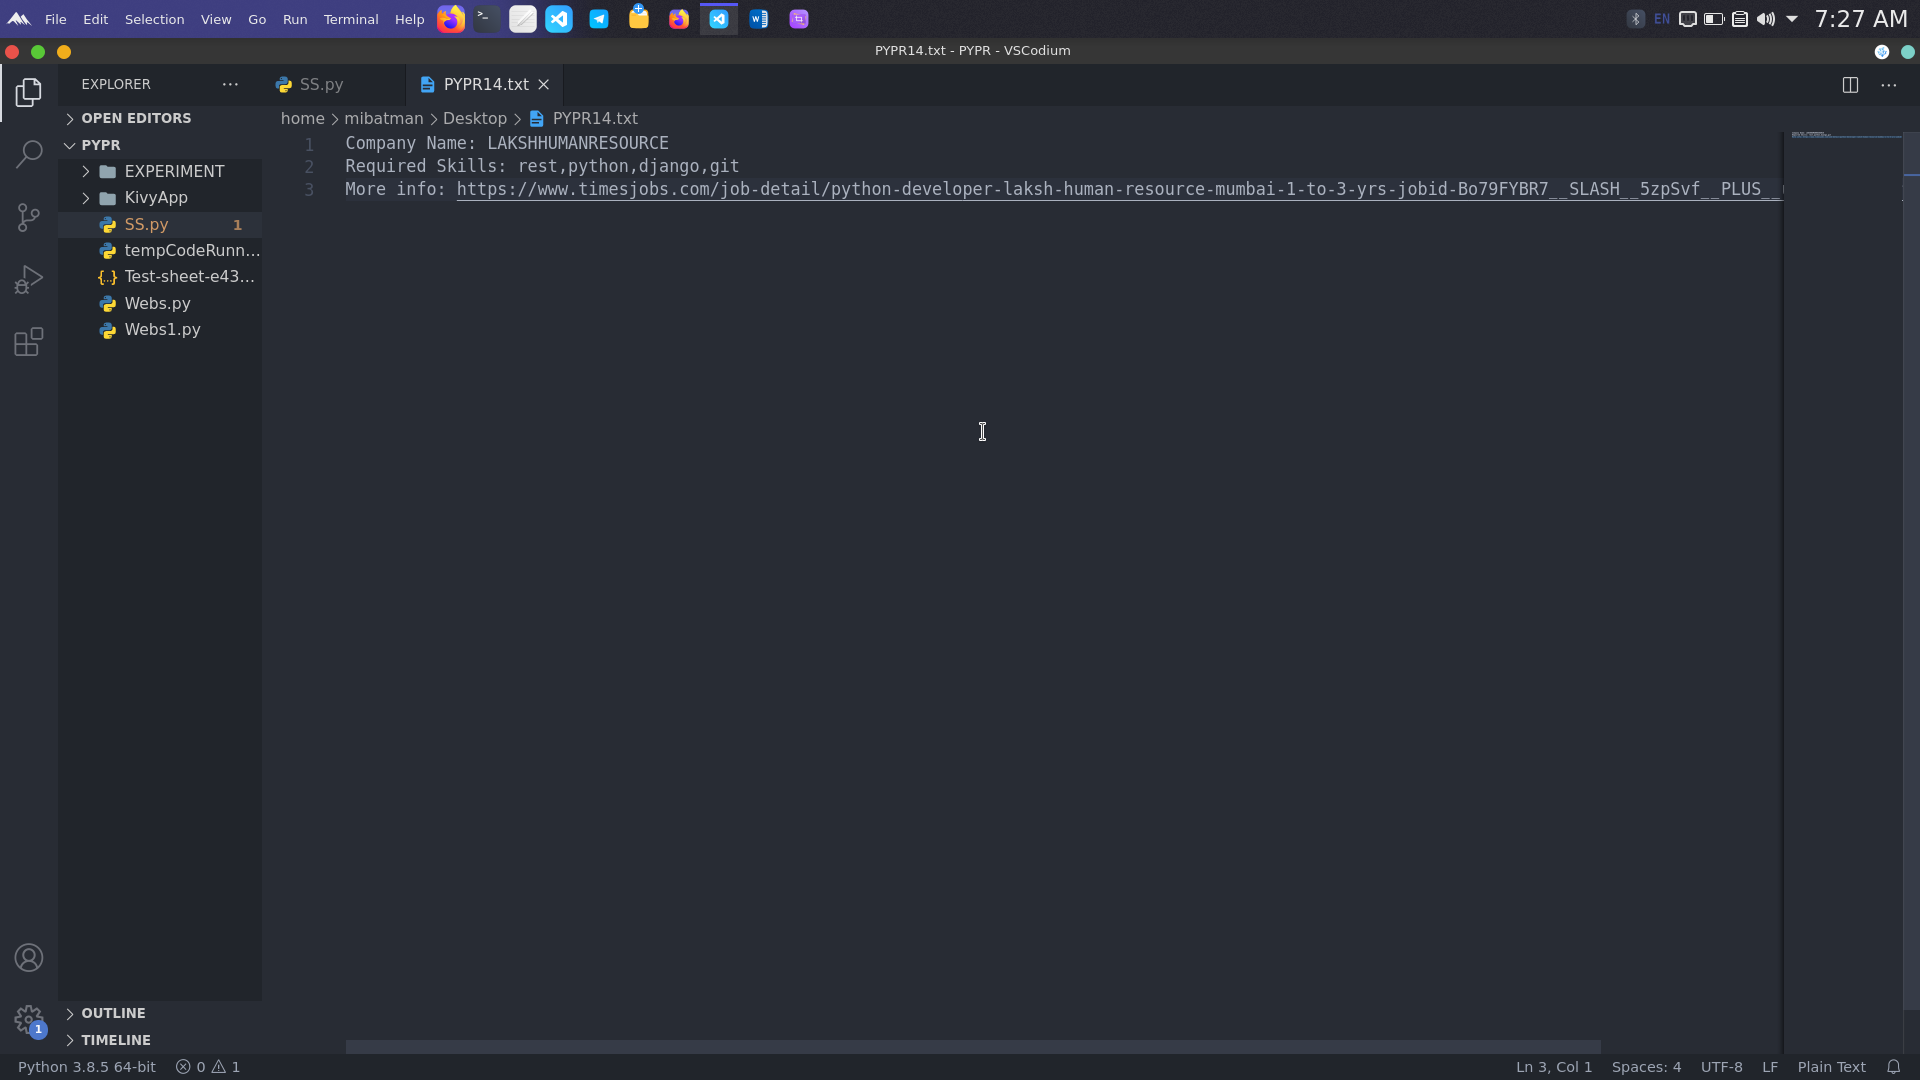Open the Terminal menu
1920x1080 pixels.
[350, 19]
